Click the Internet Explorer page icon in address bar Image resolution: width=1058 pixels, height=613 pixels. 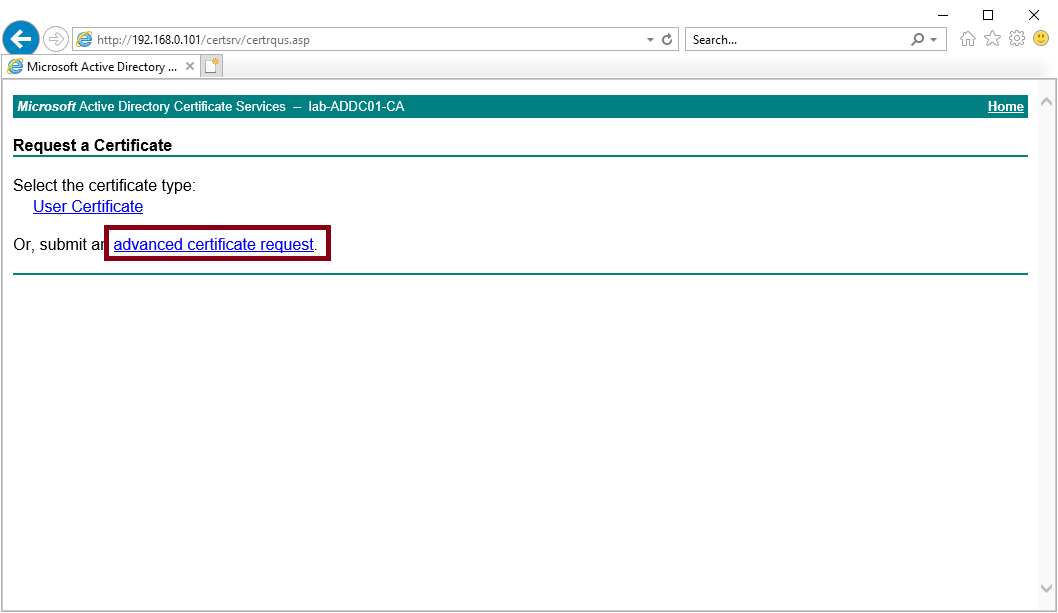[84, 40]
